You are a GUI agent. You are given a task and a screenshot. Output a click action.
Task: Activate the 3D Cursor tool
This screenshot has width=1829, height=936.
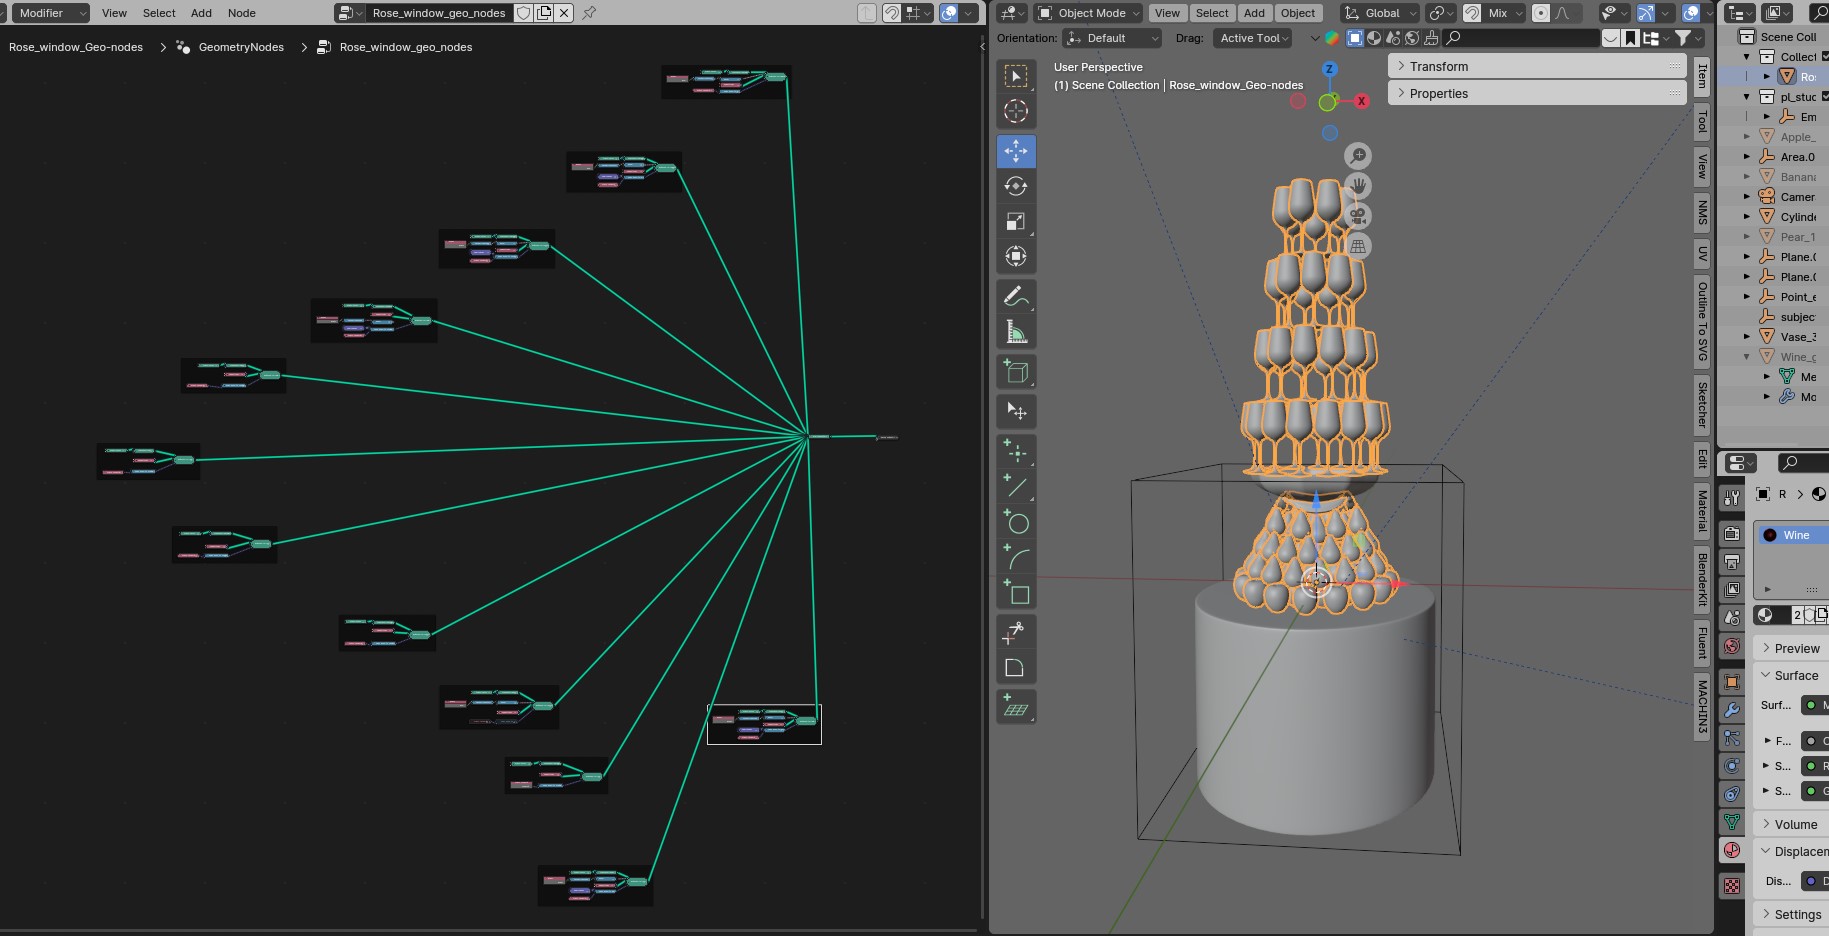pyautogui.click(x=1016, y=111)
